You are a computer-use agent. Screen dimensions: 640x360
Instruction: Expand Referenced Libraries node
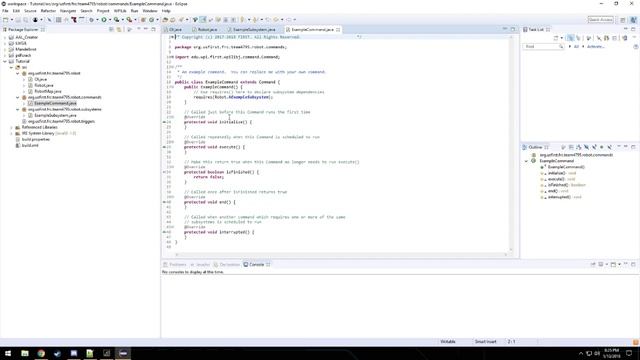(11, 127)
